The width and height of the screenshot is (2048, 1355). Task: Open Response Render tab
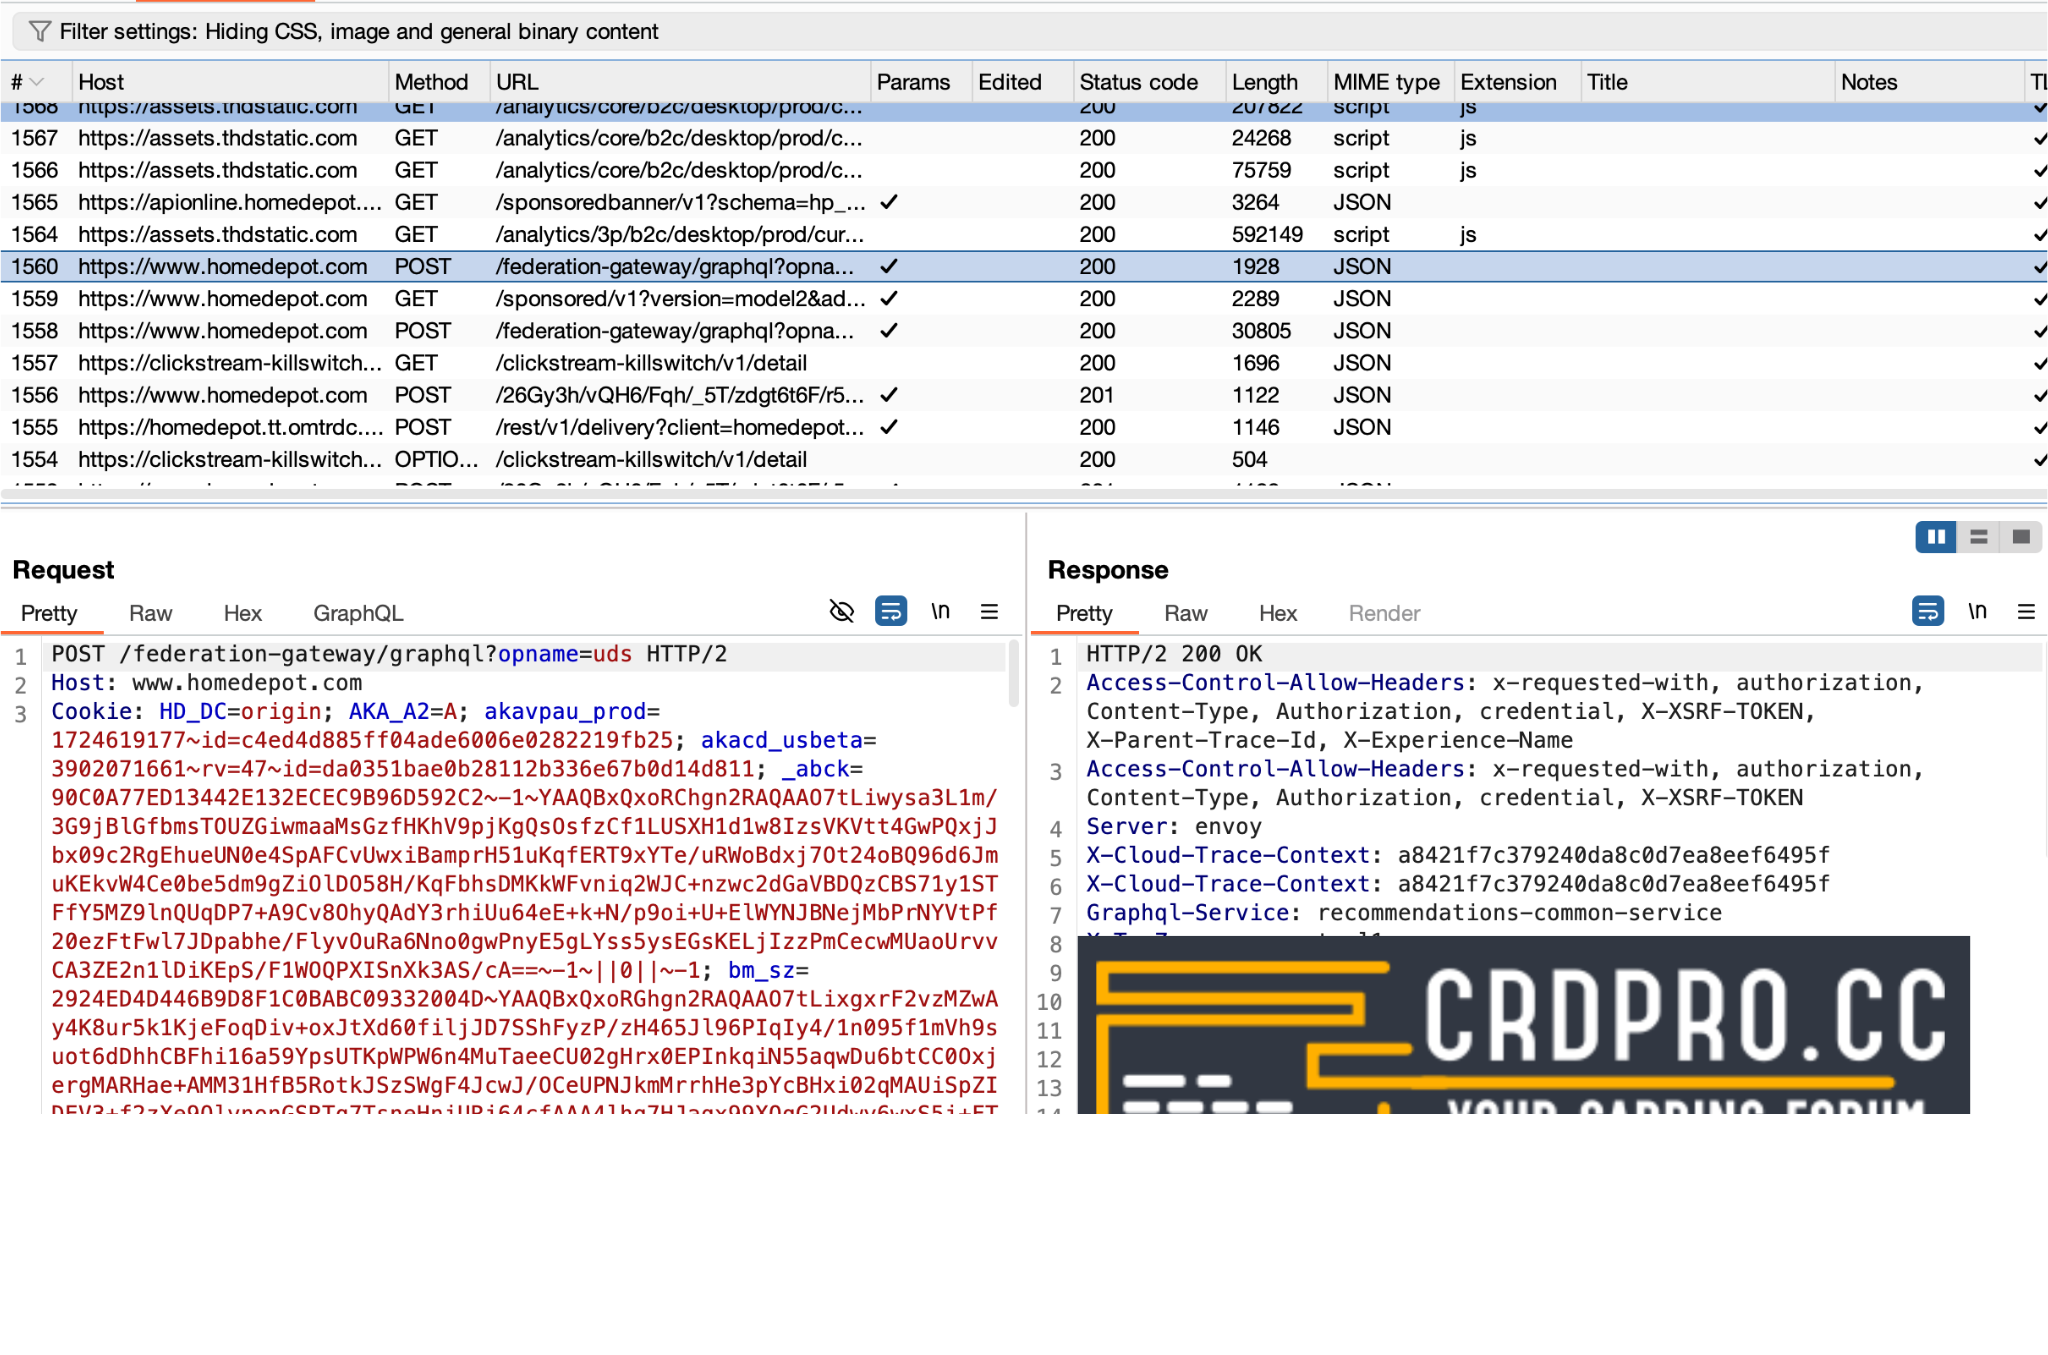pyautogui.click(x=1384, y=613)
